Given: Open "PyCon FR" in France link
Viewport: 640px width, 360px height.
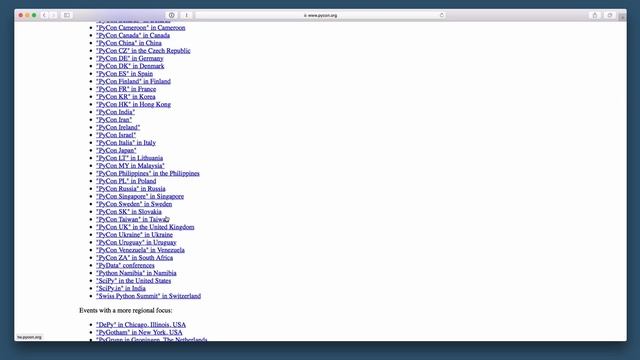Looking at the screenshot, I should (x=126, y=89).
